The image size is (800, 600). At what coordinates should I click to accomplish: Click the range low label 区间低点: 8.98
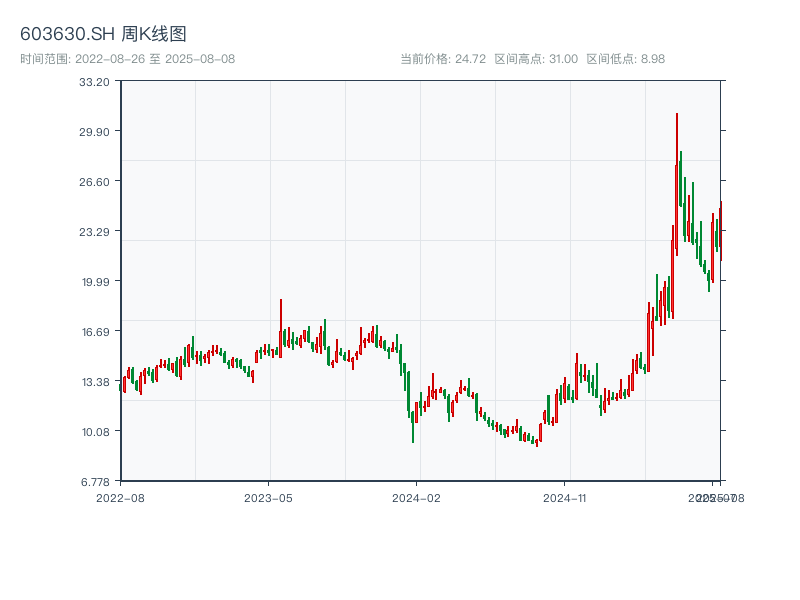tap(626, 59)
